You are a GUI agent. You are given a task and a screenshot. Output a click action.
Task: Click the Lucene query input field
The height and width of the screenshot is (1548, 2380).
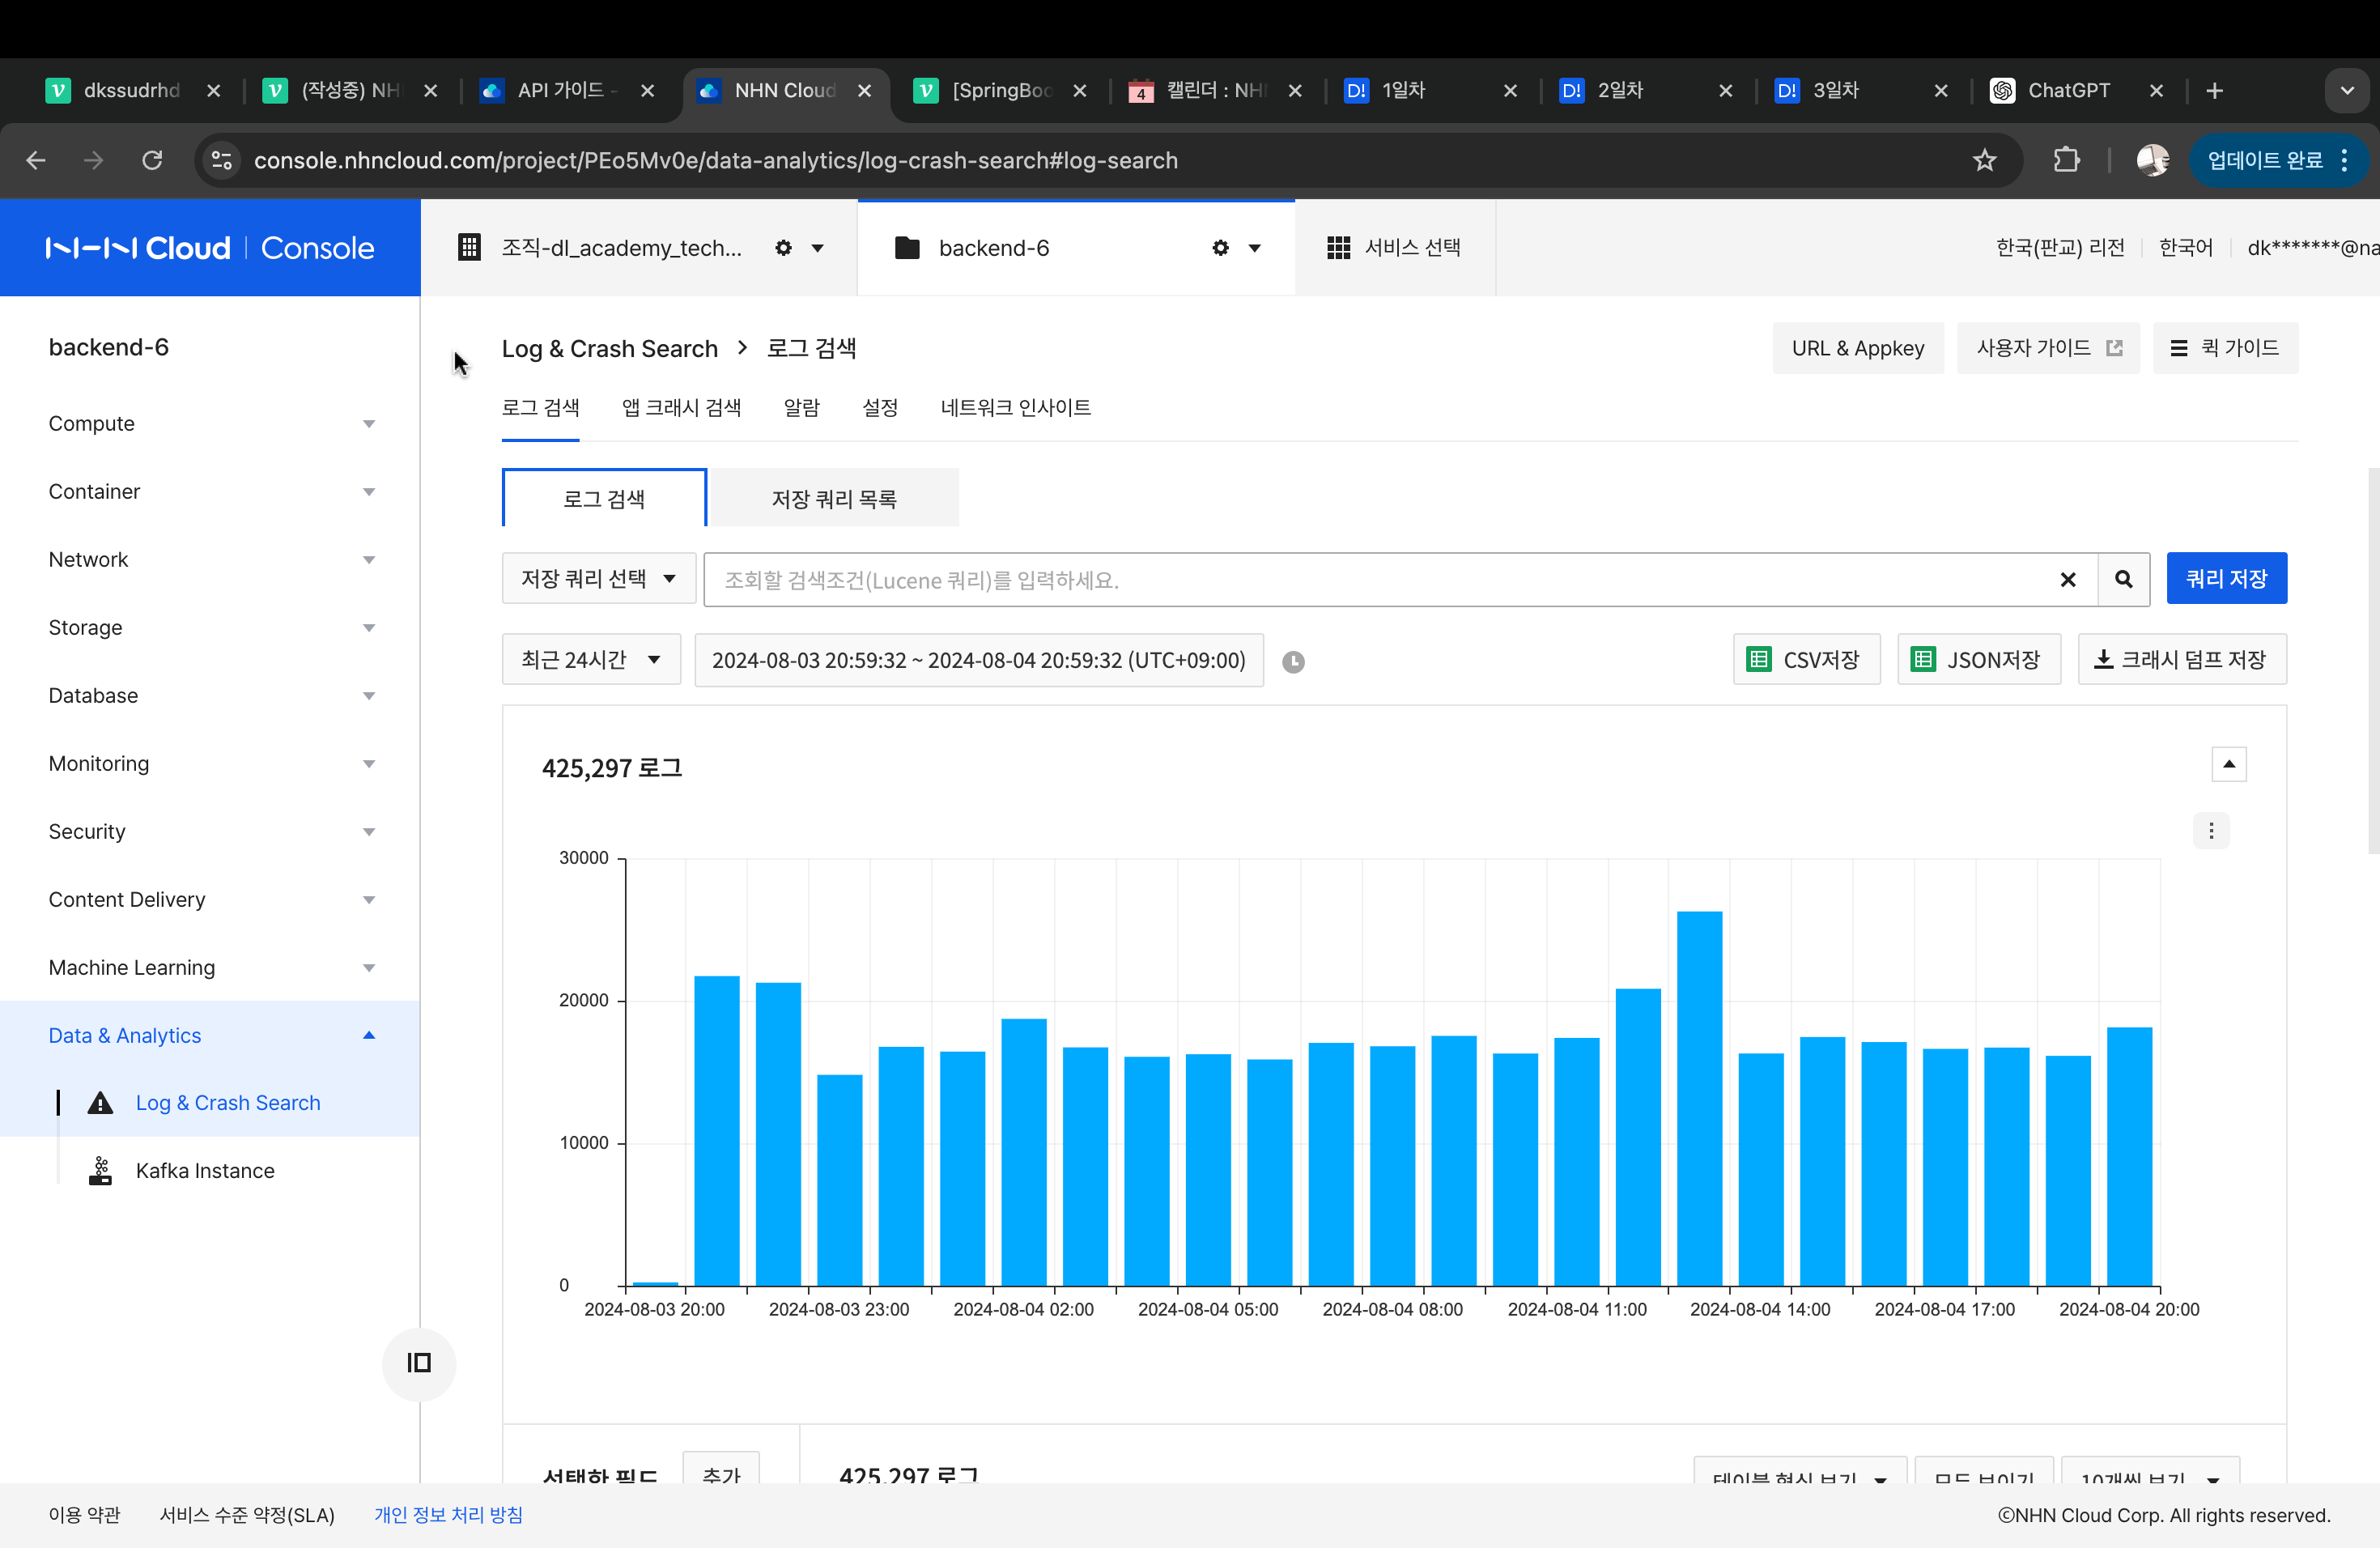pos(1380,580)
